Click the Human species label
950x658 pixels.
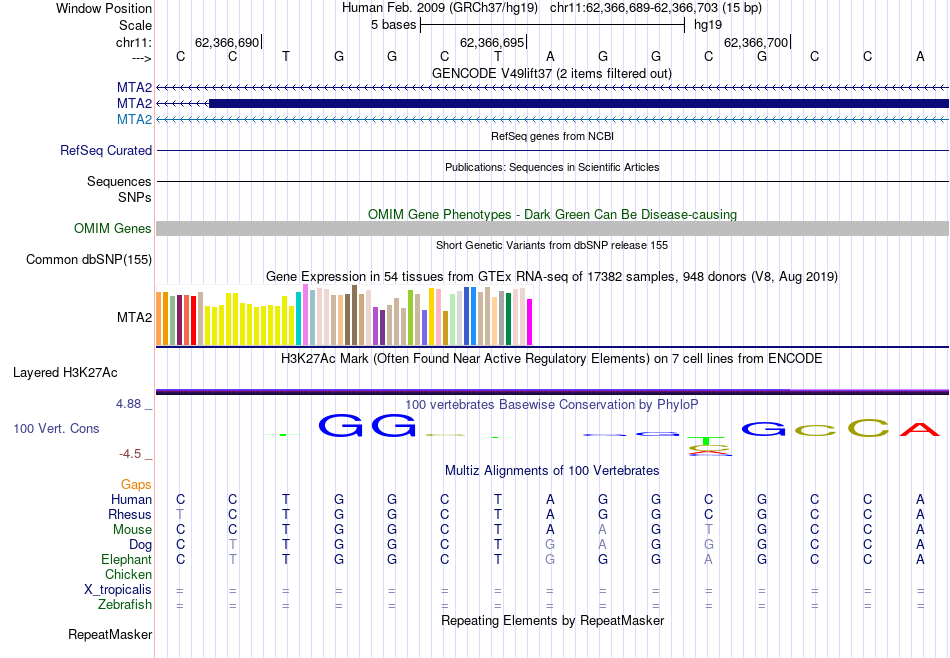click(131, 499)
